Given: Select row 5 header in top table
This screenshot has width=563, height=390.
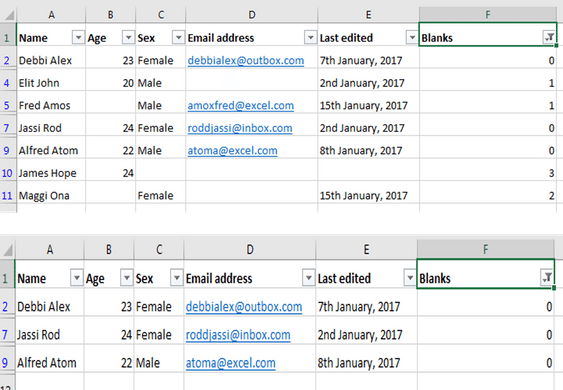Looking at the screenshot, I should 7,106.
